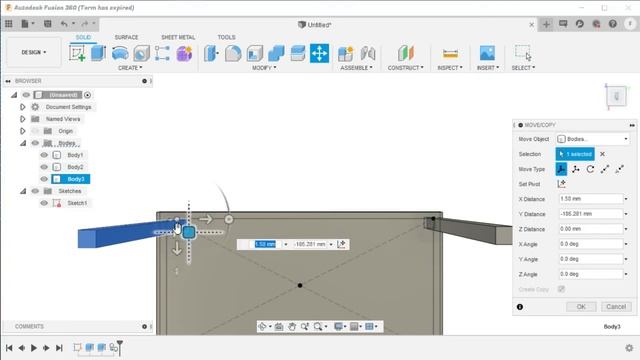Open the Create menu dropdown
This screenshot has width=640, height=360.
coord(130,68)
